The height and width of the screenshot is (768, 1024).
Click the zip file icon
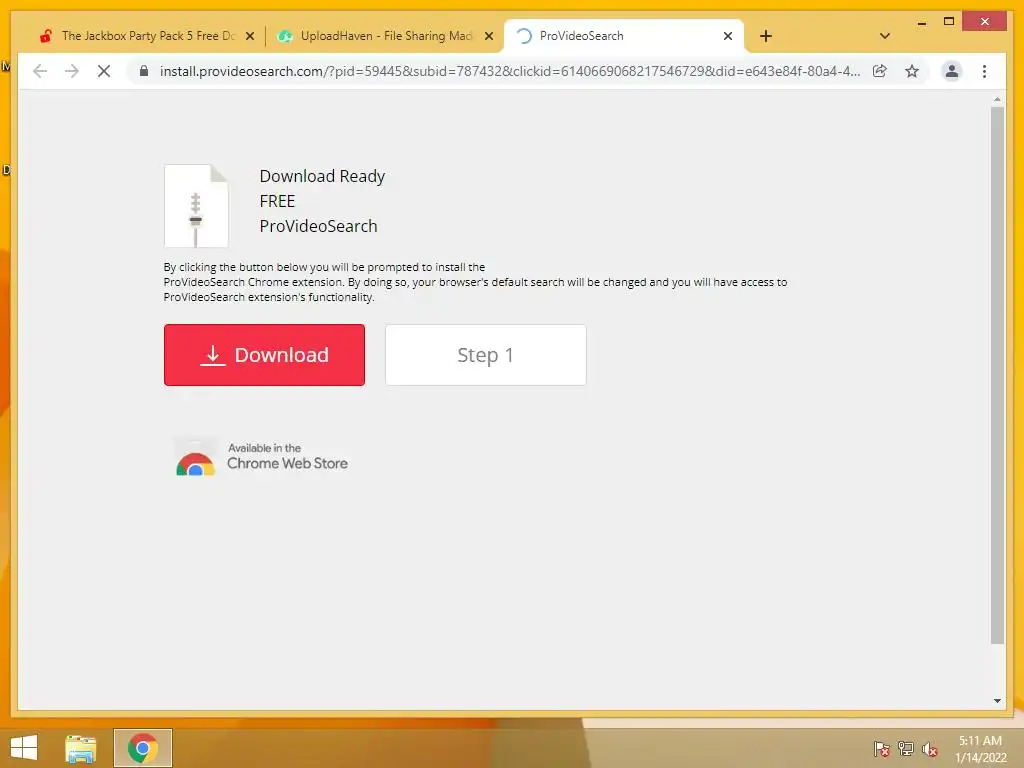196,206
